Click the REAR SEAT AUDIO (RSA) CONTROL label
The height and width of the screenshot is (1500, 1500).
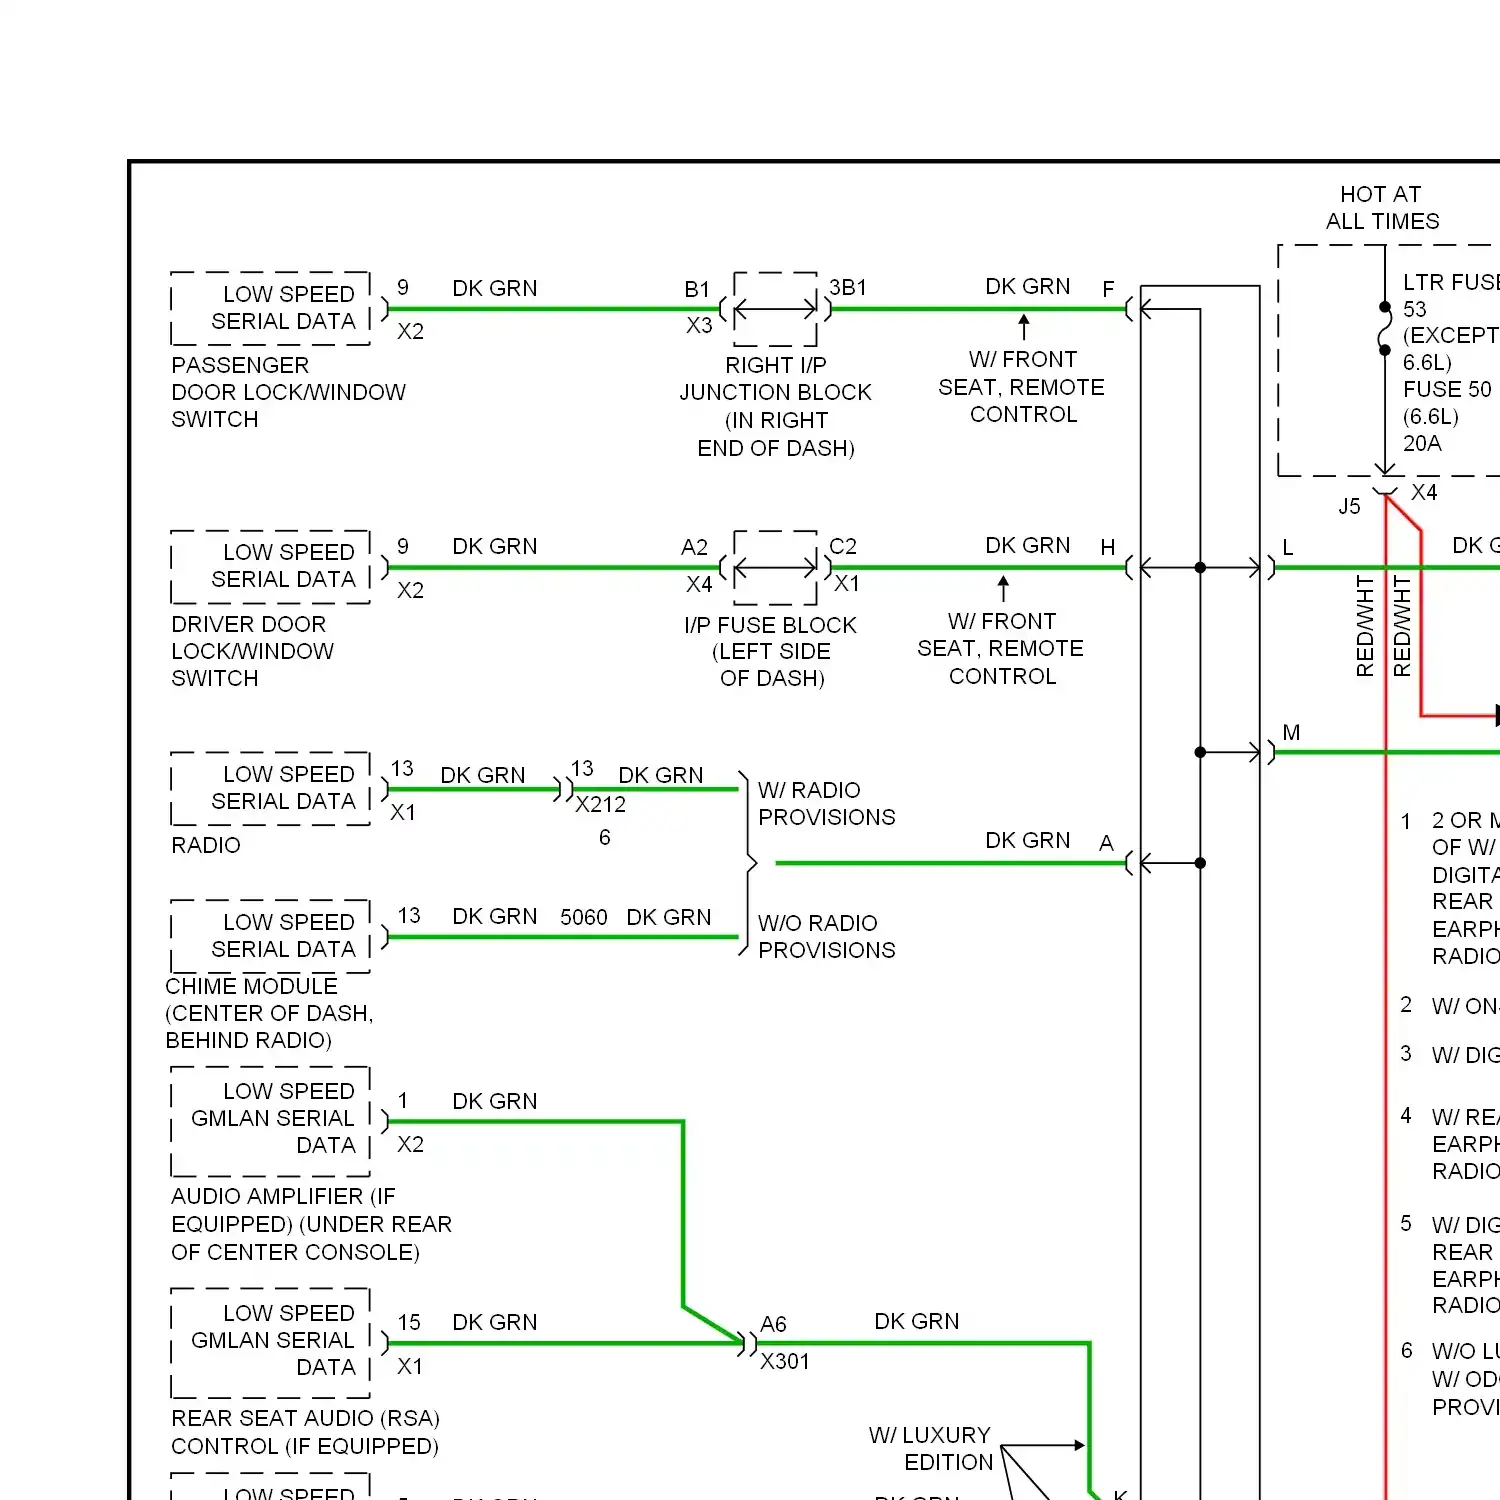[x=305, y=1432]
